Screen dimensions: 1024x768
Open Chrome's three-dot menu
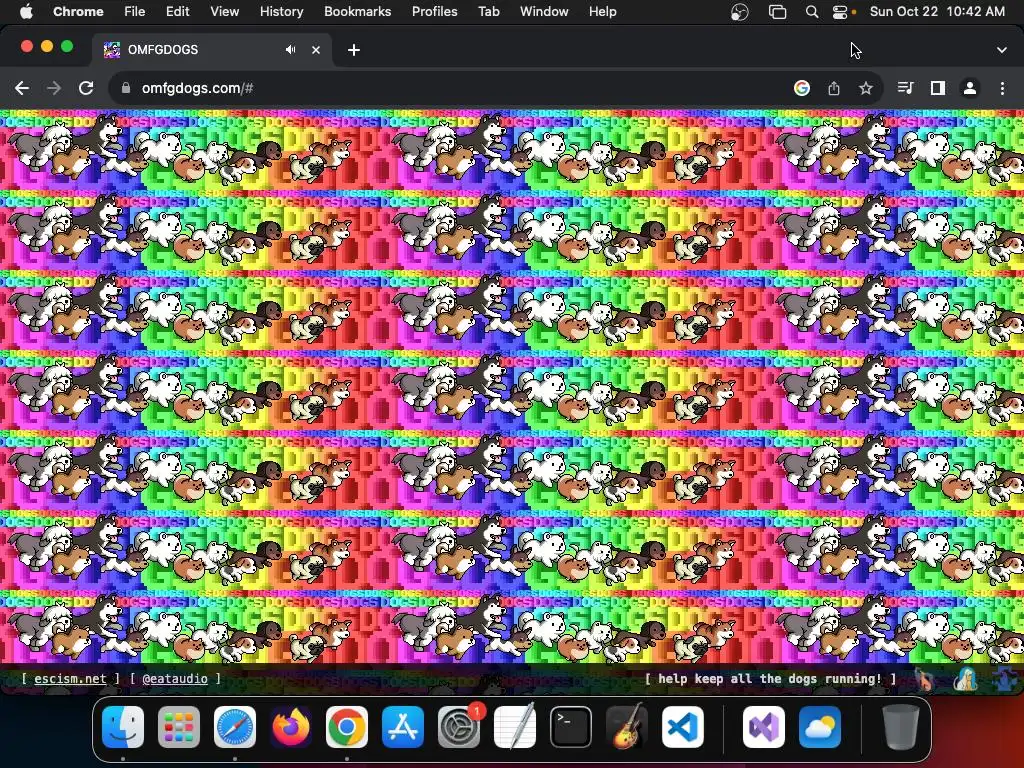tap(1002, 88)
